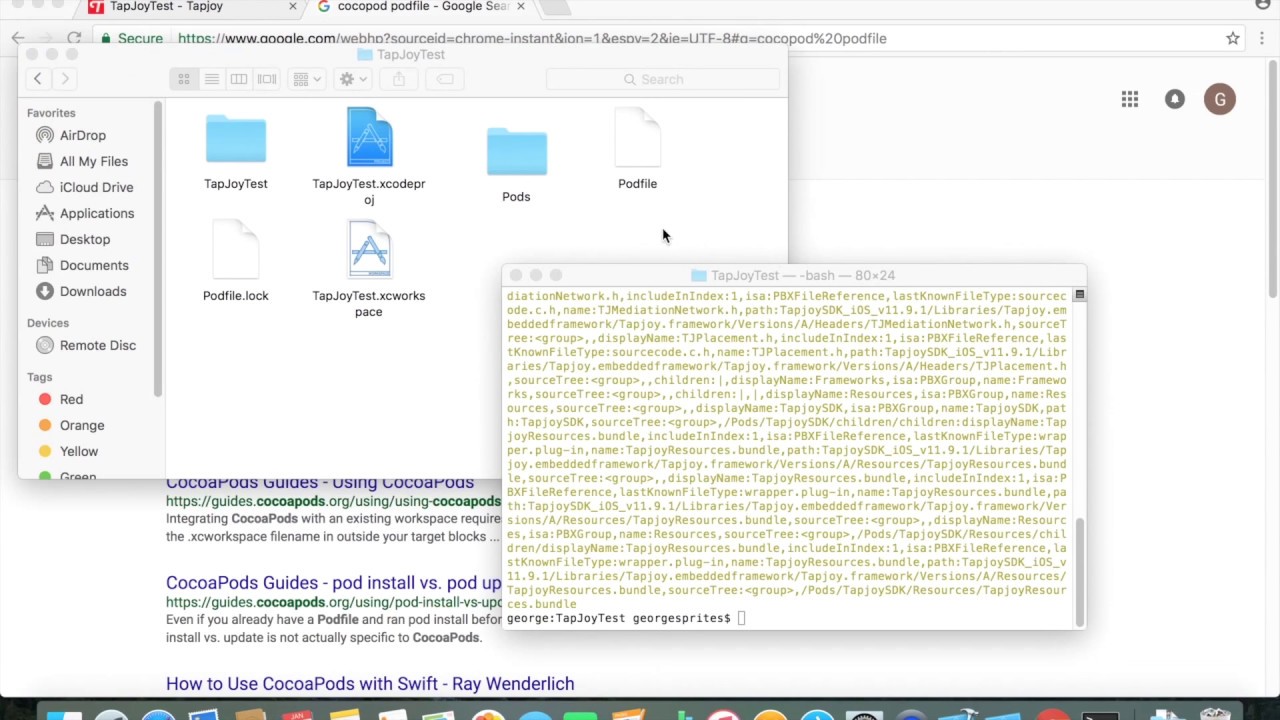
Task: Go forward in the Finder window
Action: coord(65,79)
